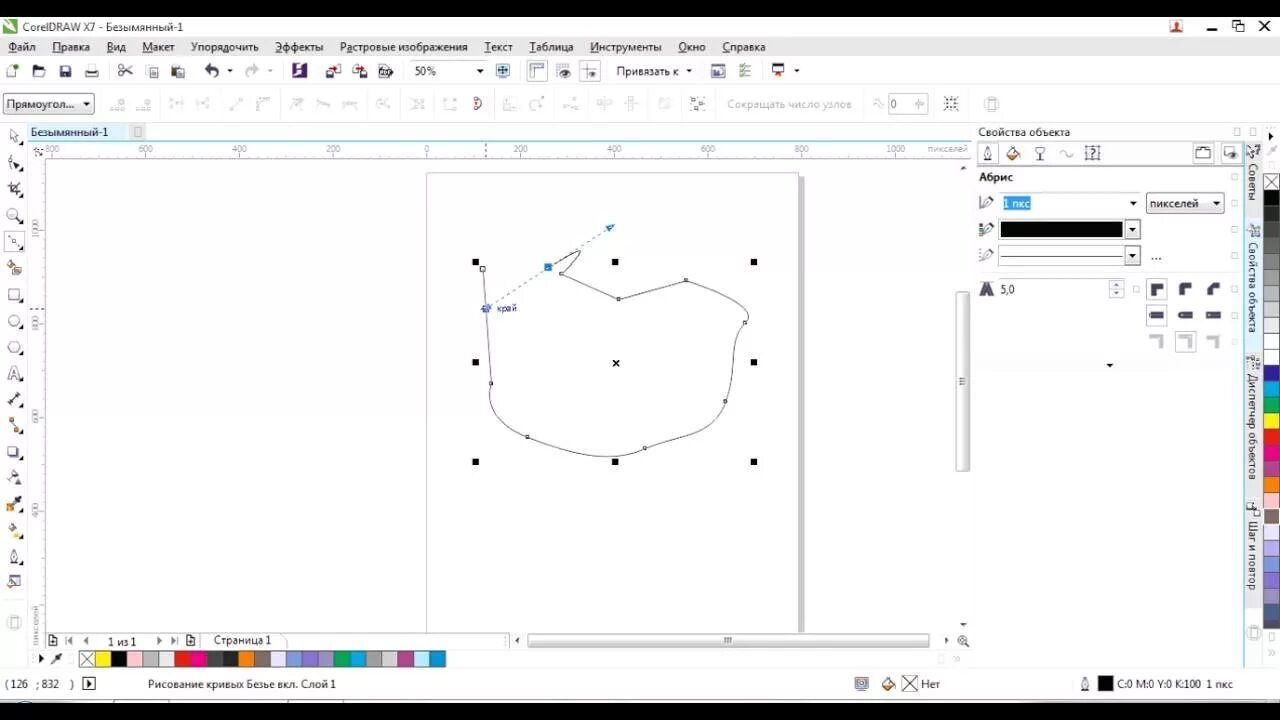Activate the Zoom magnifier tool
Screen dimensions: 1280x720
point(15,215)
